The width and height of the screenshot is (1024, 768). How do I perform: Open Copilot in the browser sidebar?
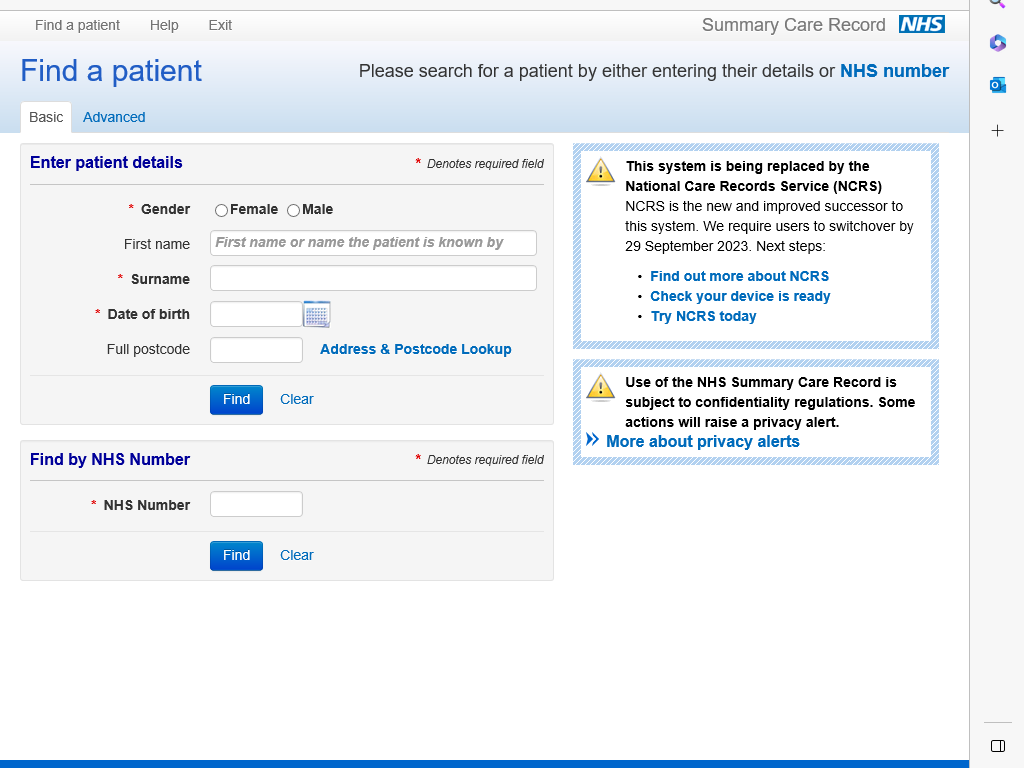(997, 43)
